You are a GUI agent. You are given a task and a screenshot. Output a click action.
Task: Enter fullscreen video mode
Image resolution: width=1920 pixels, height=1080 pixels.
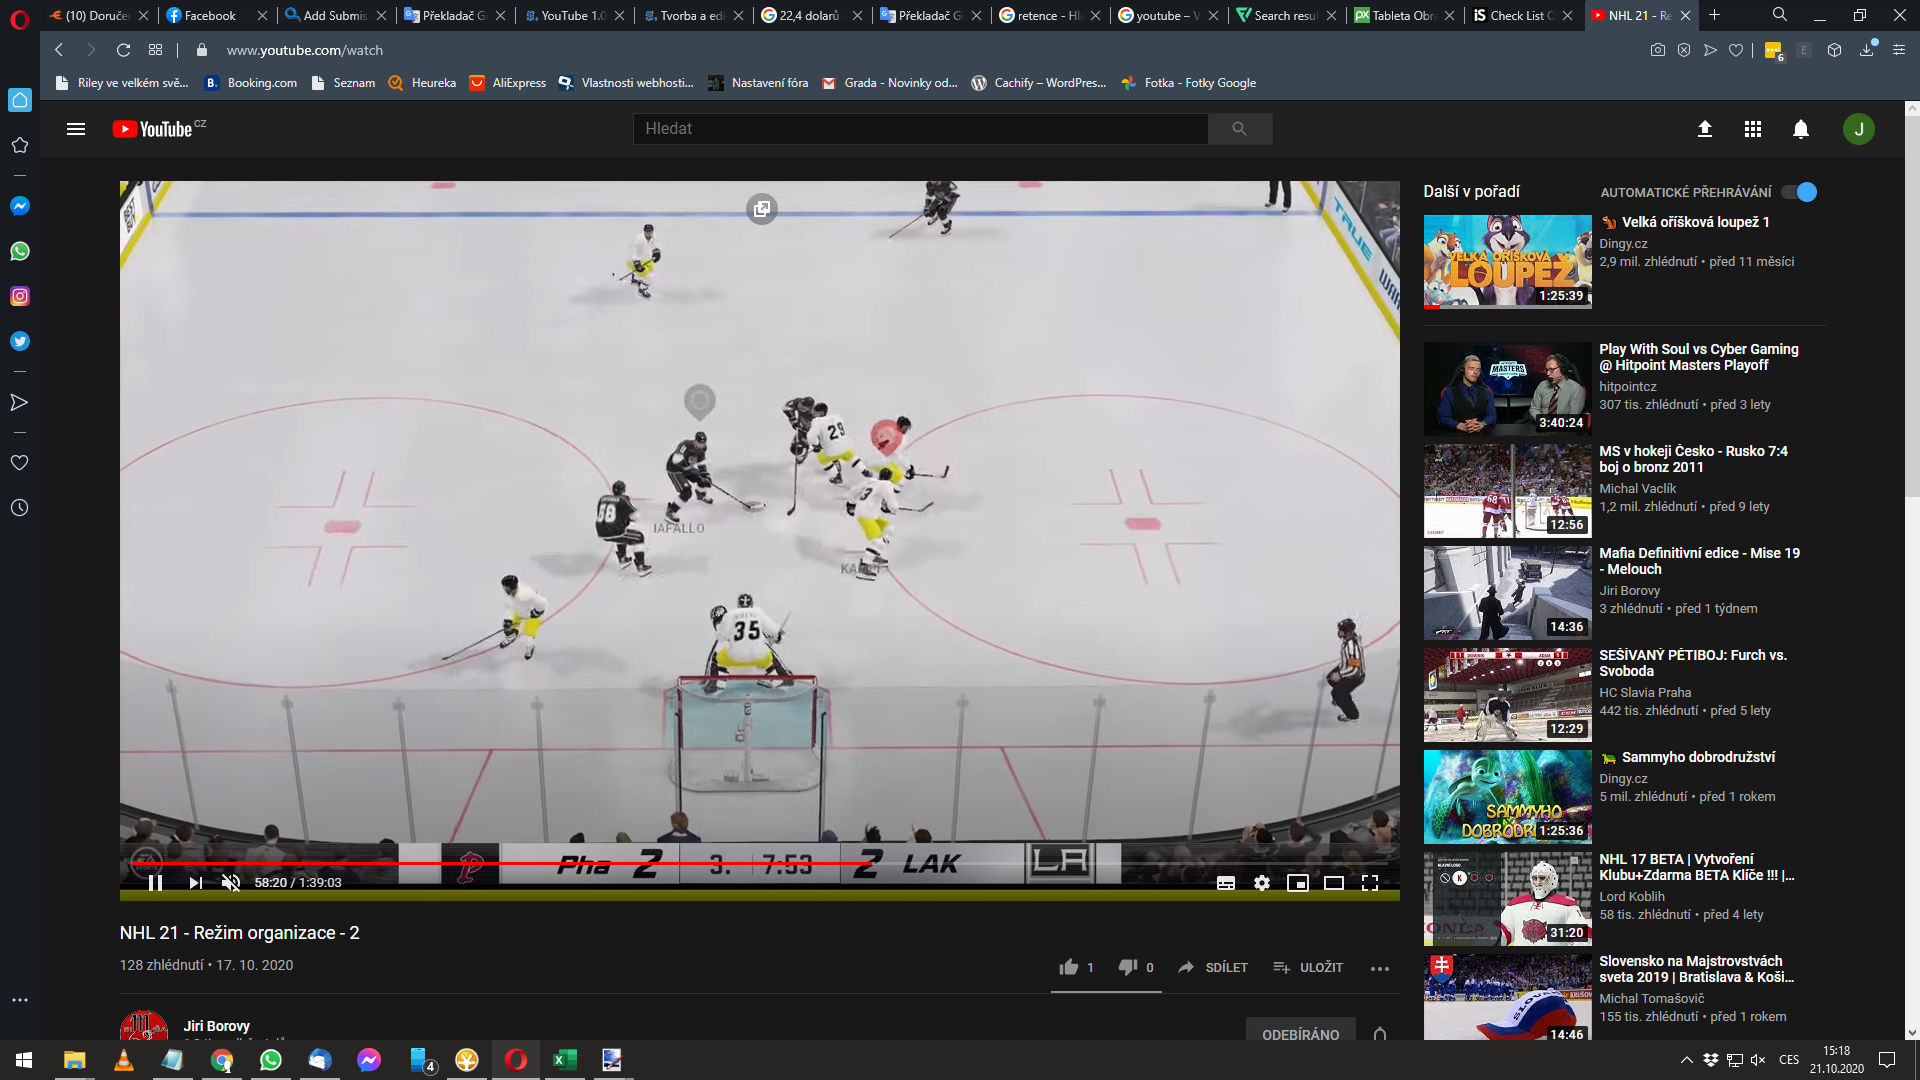(1370, 883)
